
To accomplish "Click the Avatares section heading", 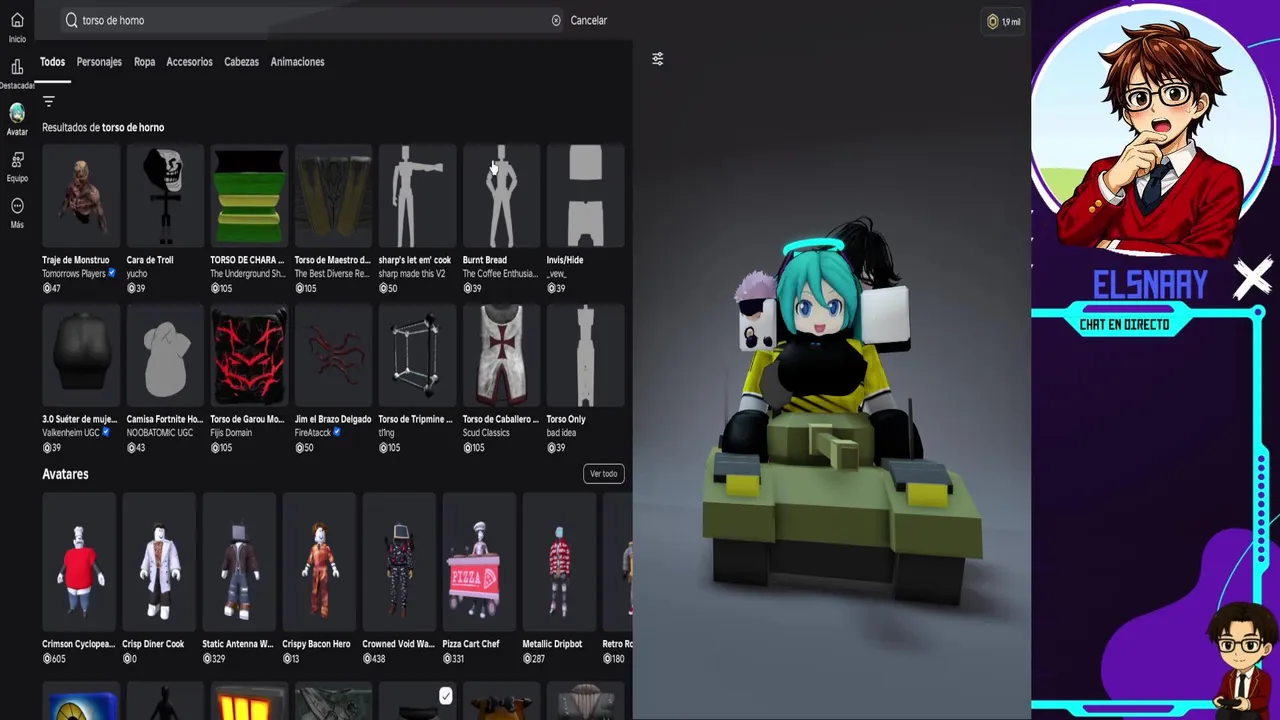I will (x=65, y=474).
